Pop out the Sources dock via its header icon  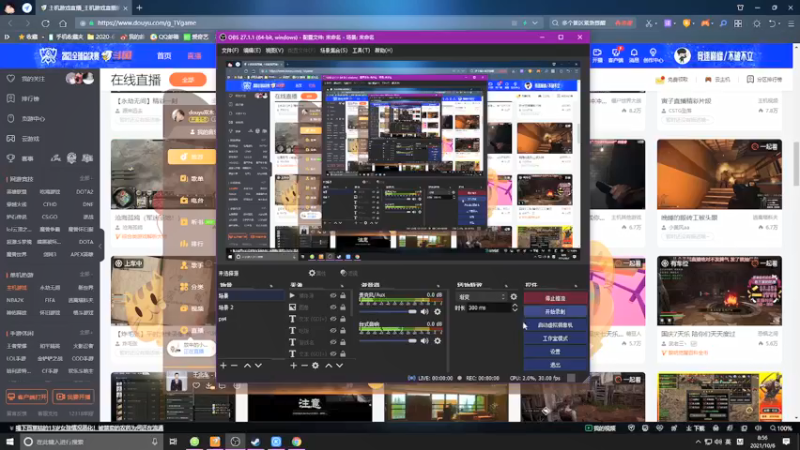[342, 285]
